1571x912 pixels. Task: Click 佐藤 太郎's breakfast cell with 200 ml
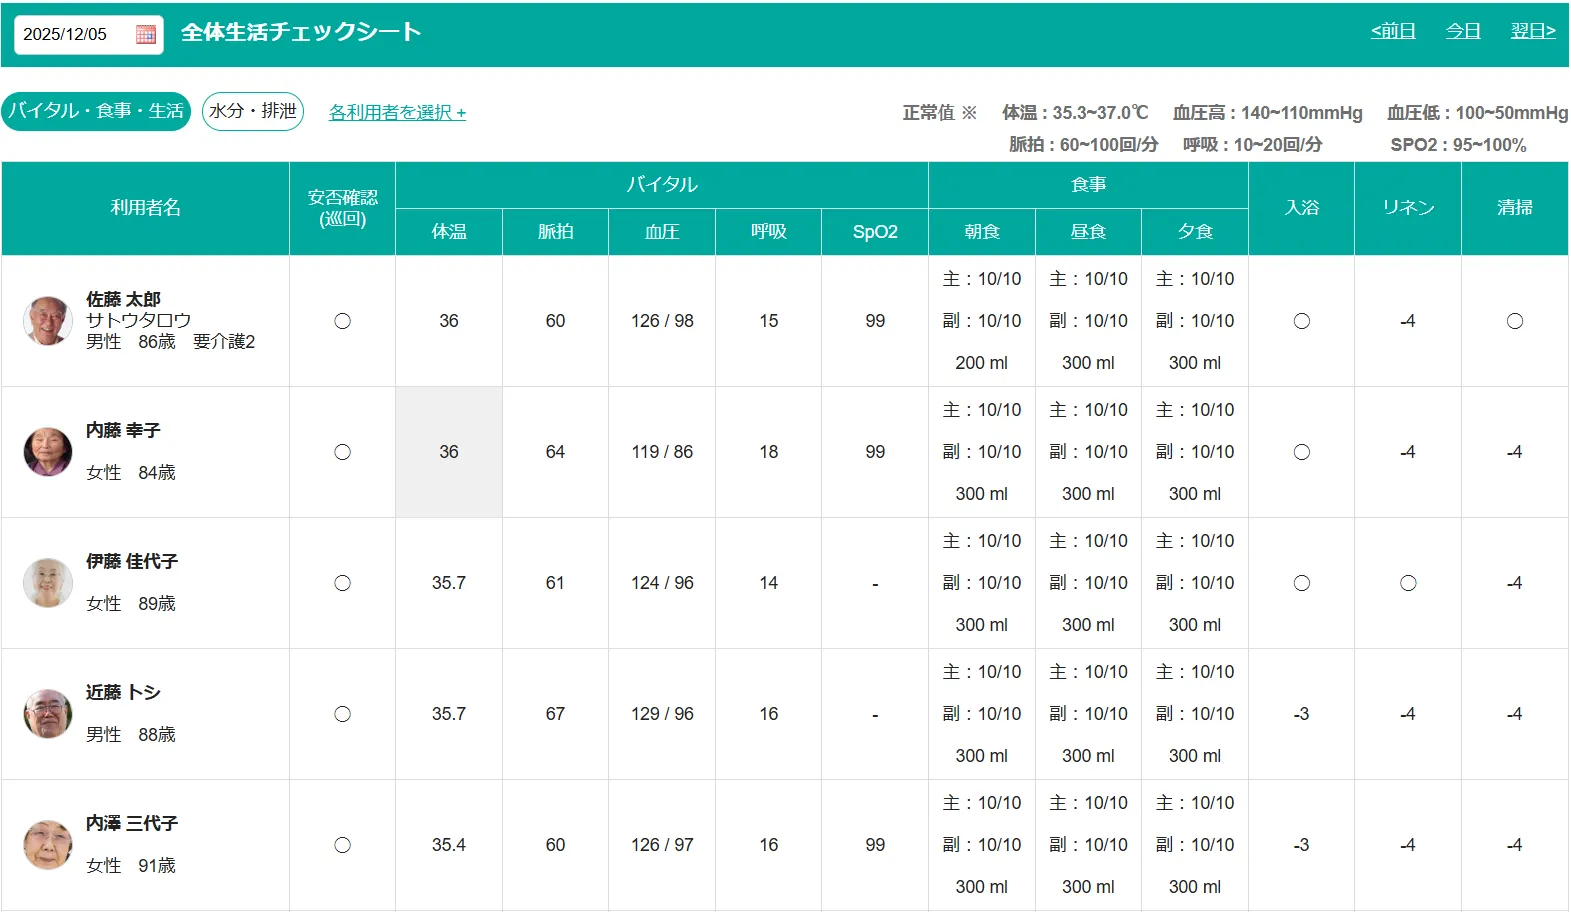[x=982, y=321]
